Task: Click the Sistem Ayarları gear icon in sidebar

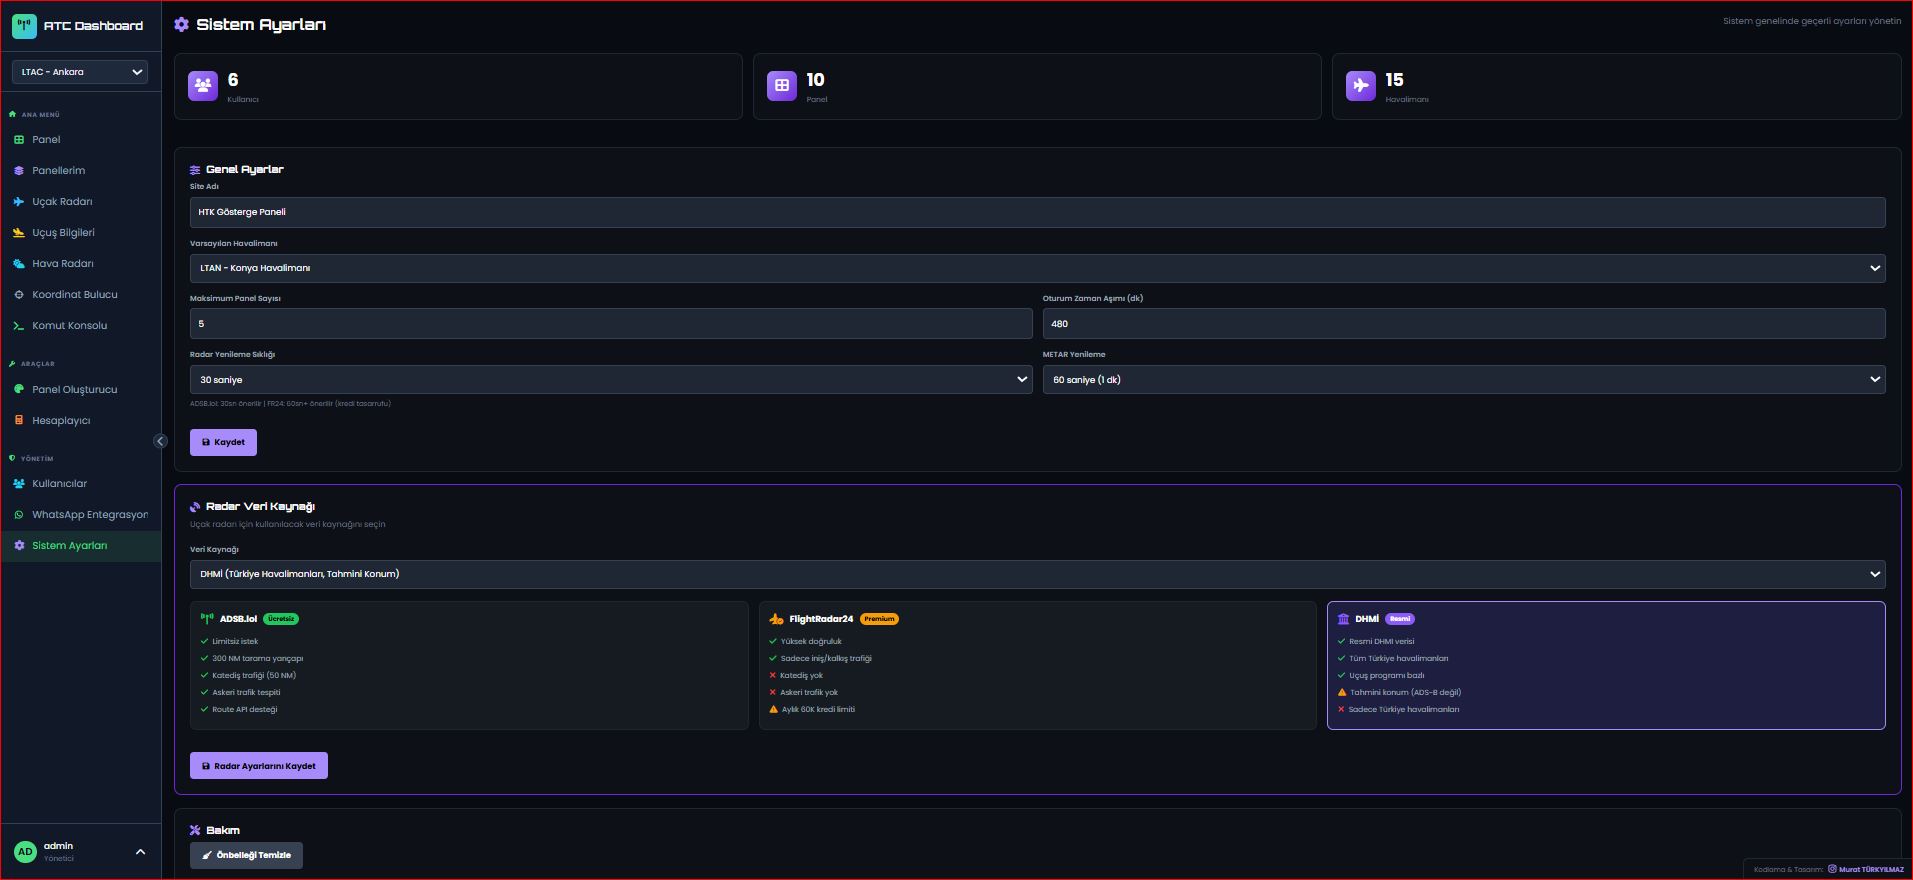Action: pos(19,546)
